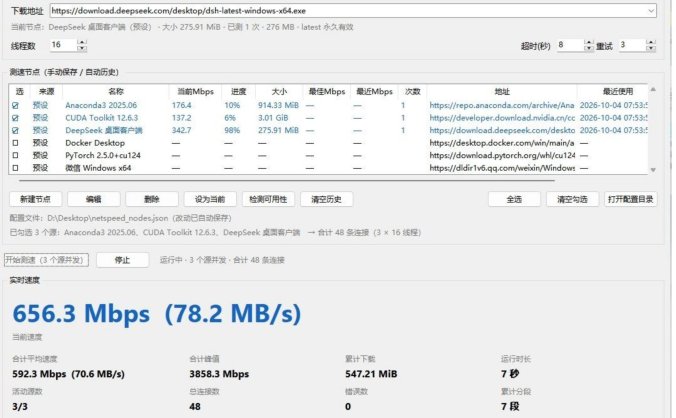Click the 重试 value field
676x418 pixels.
click(633, 45)
